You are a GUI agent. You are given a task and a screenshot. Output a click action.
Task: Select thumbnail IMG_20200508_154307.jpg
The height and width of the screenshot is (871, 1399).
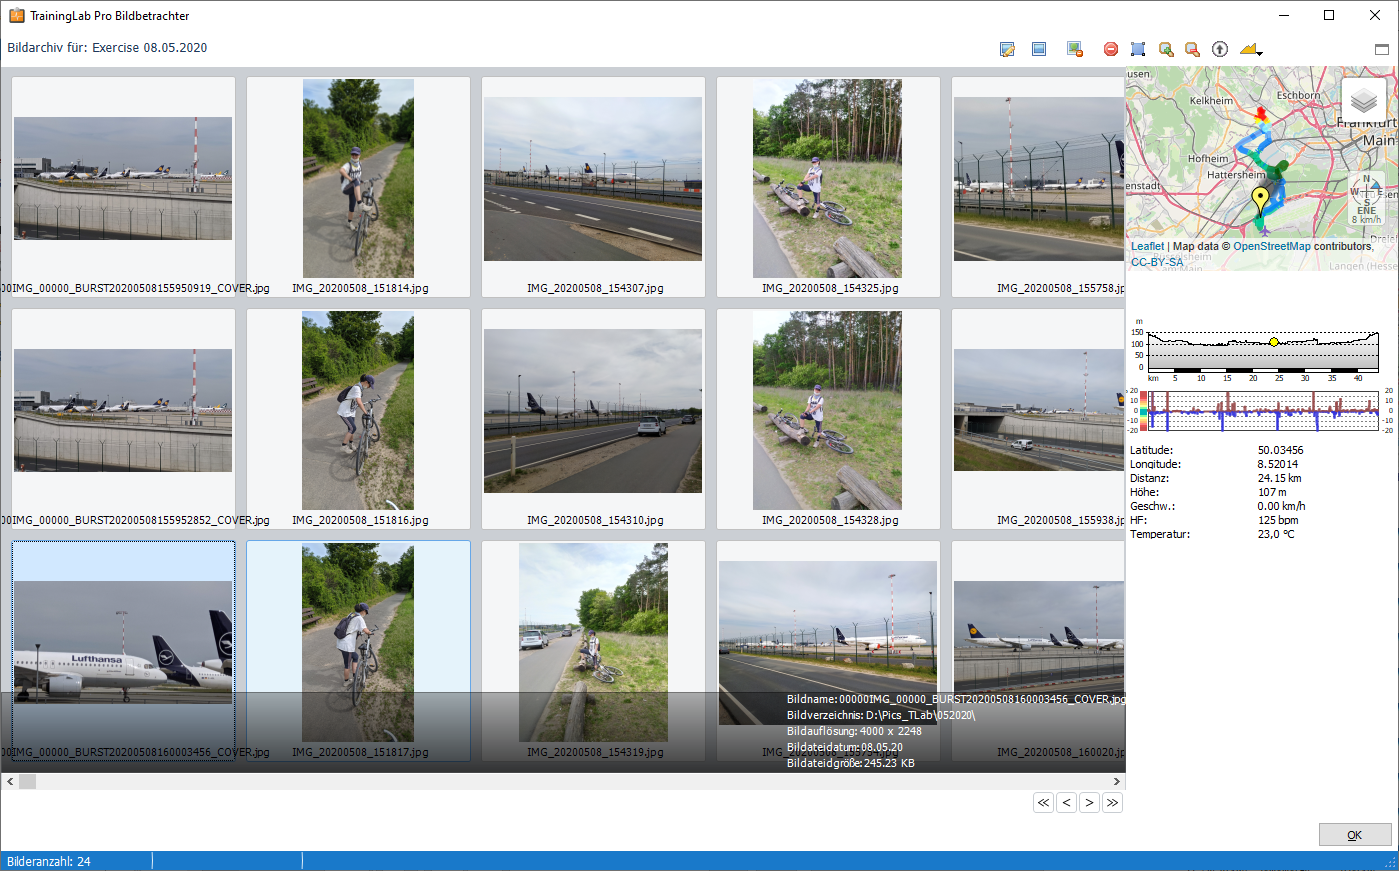coord(593,187)
